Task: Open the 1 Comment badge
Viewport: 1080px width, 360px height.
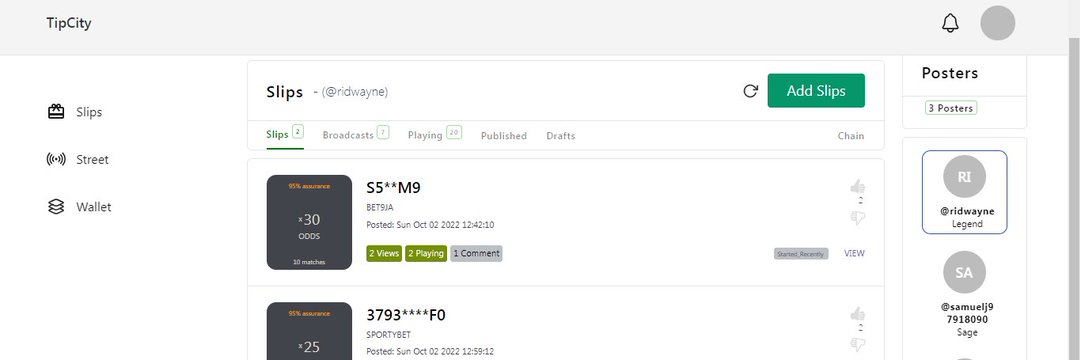Action: point(477,253)
